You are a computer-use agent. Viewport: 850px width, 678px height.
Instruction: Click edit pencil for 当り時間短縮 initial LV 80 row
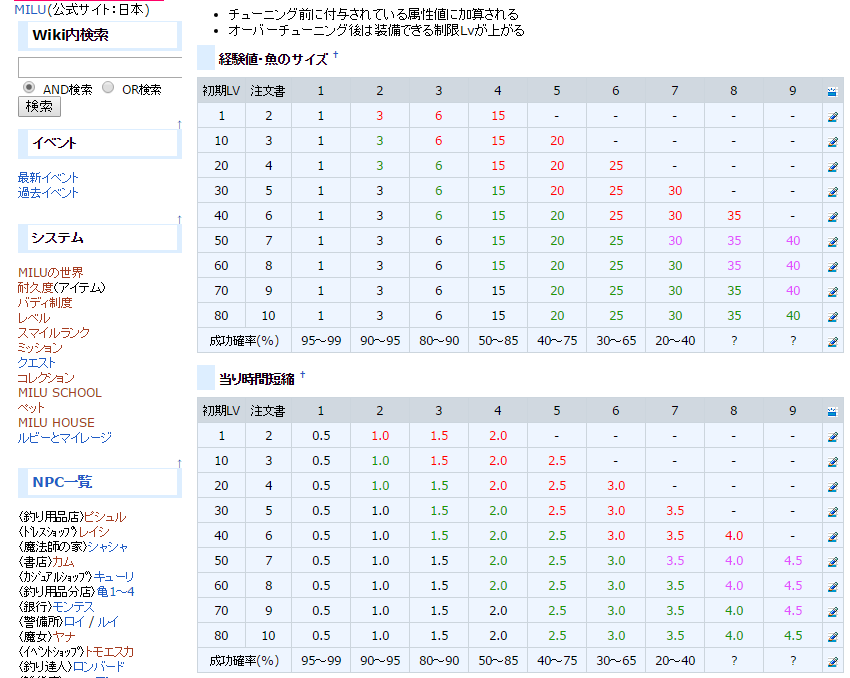pos(832,636)
